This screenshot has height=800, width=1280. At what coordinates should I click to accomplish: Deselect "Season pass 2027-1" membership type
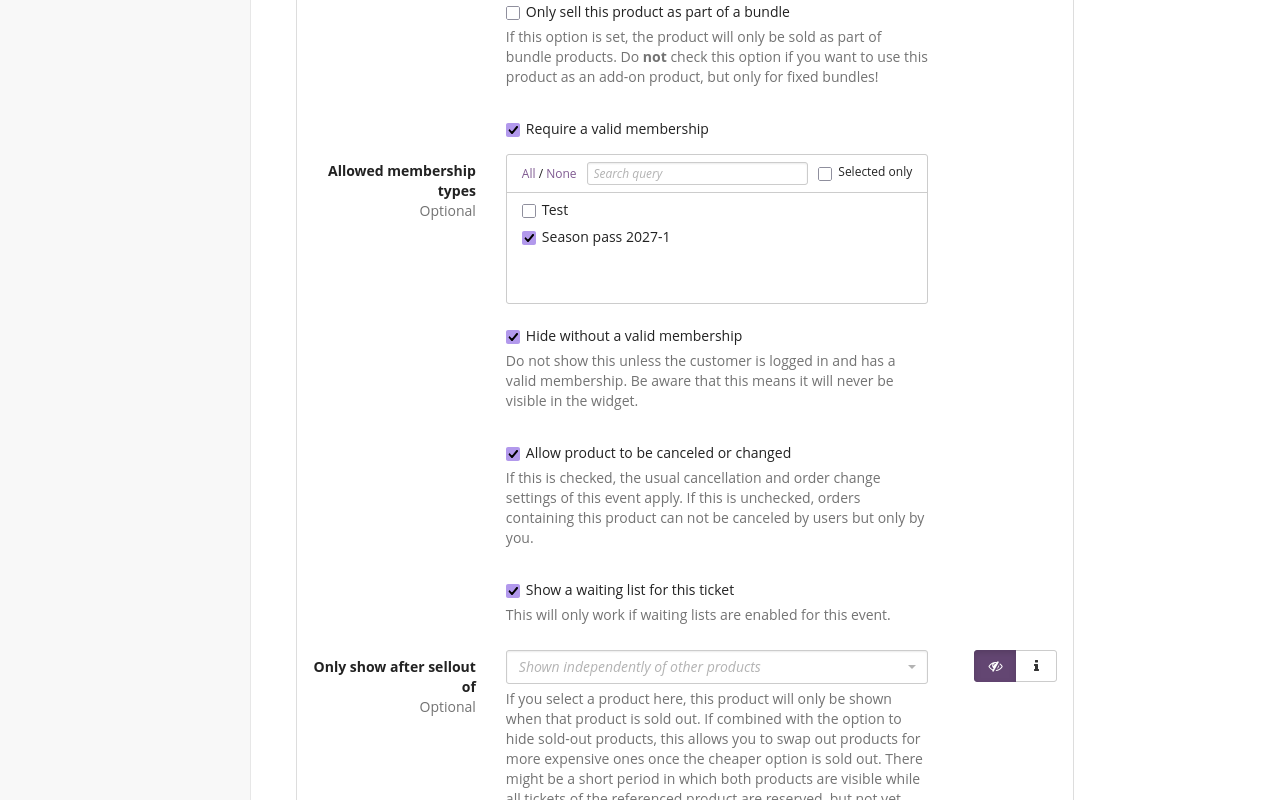point(529,238)
